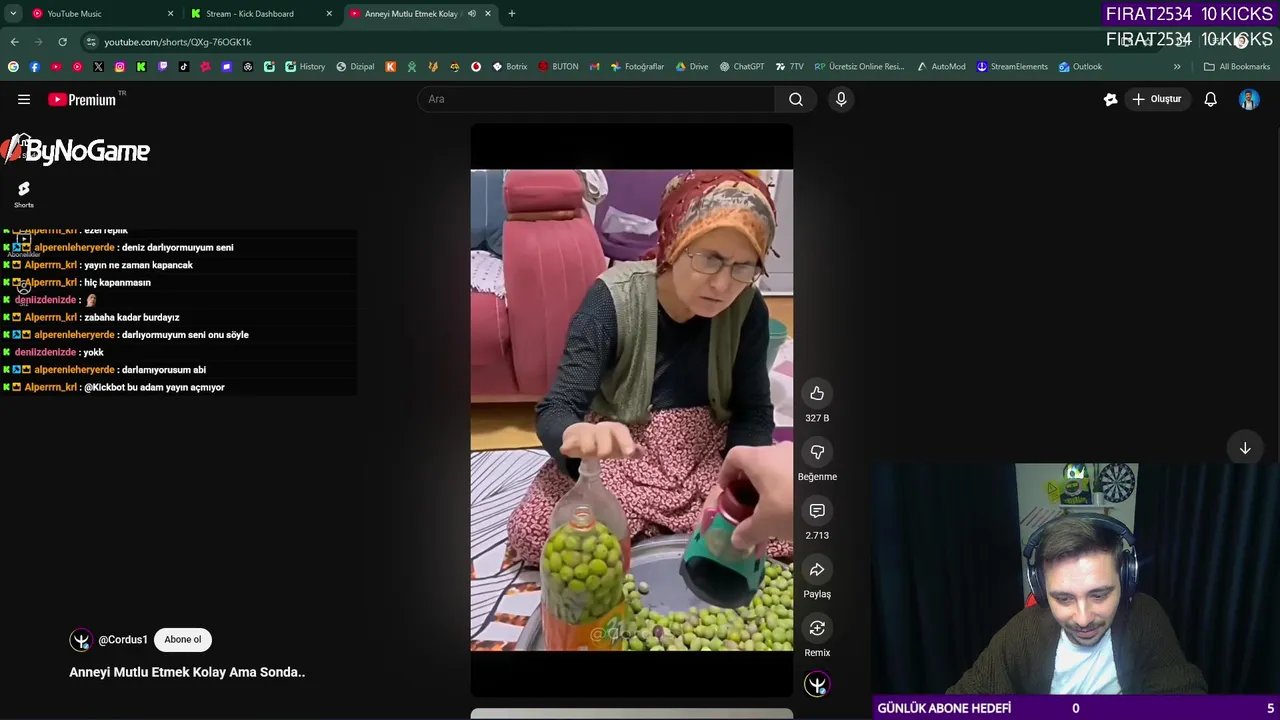
Task: Click the address bar URL
Action: (178, 42)
